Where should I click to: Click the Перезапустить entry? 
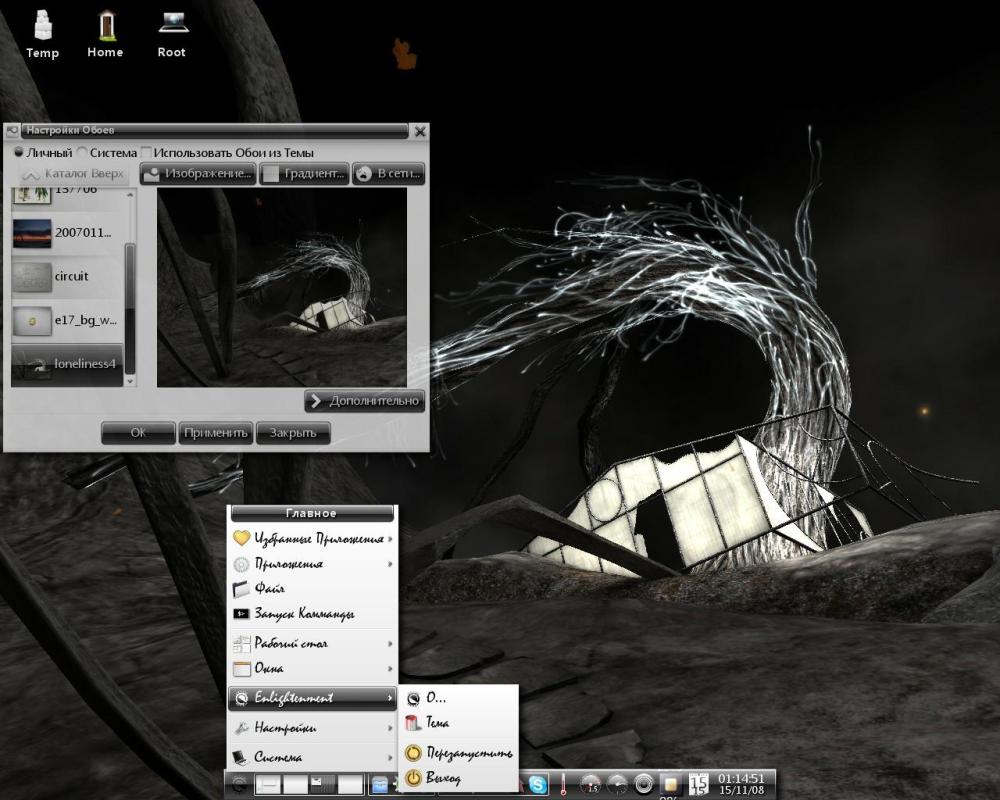459,753
